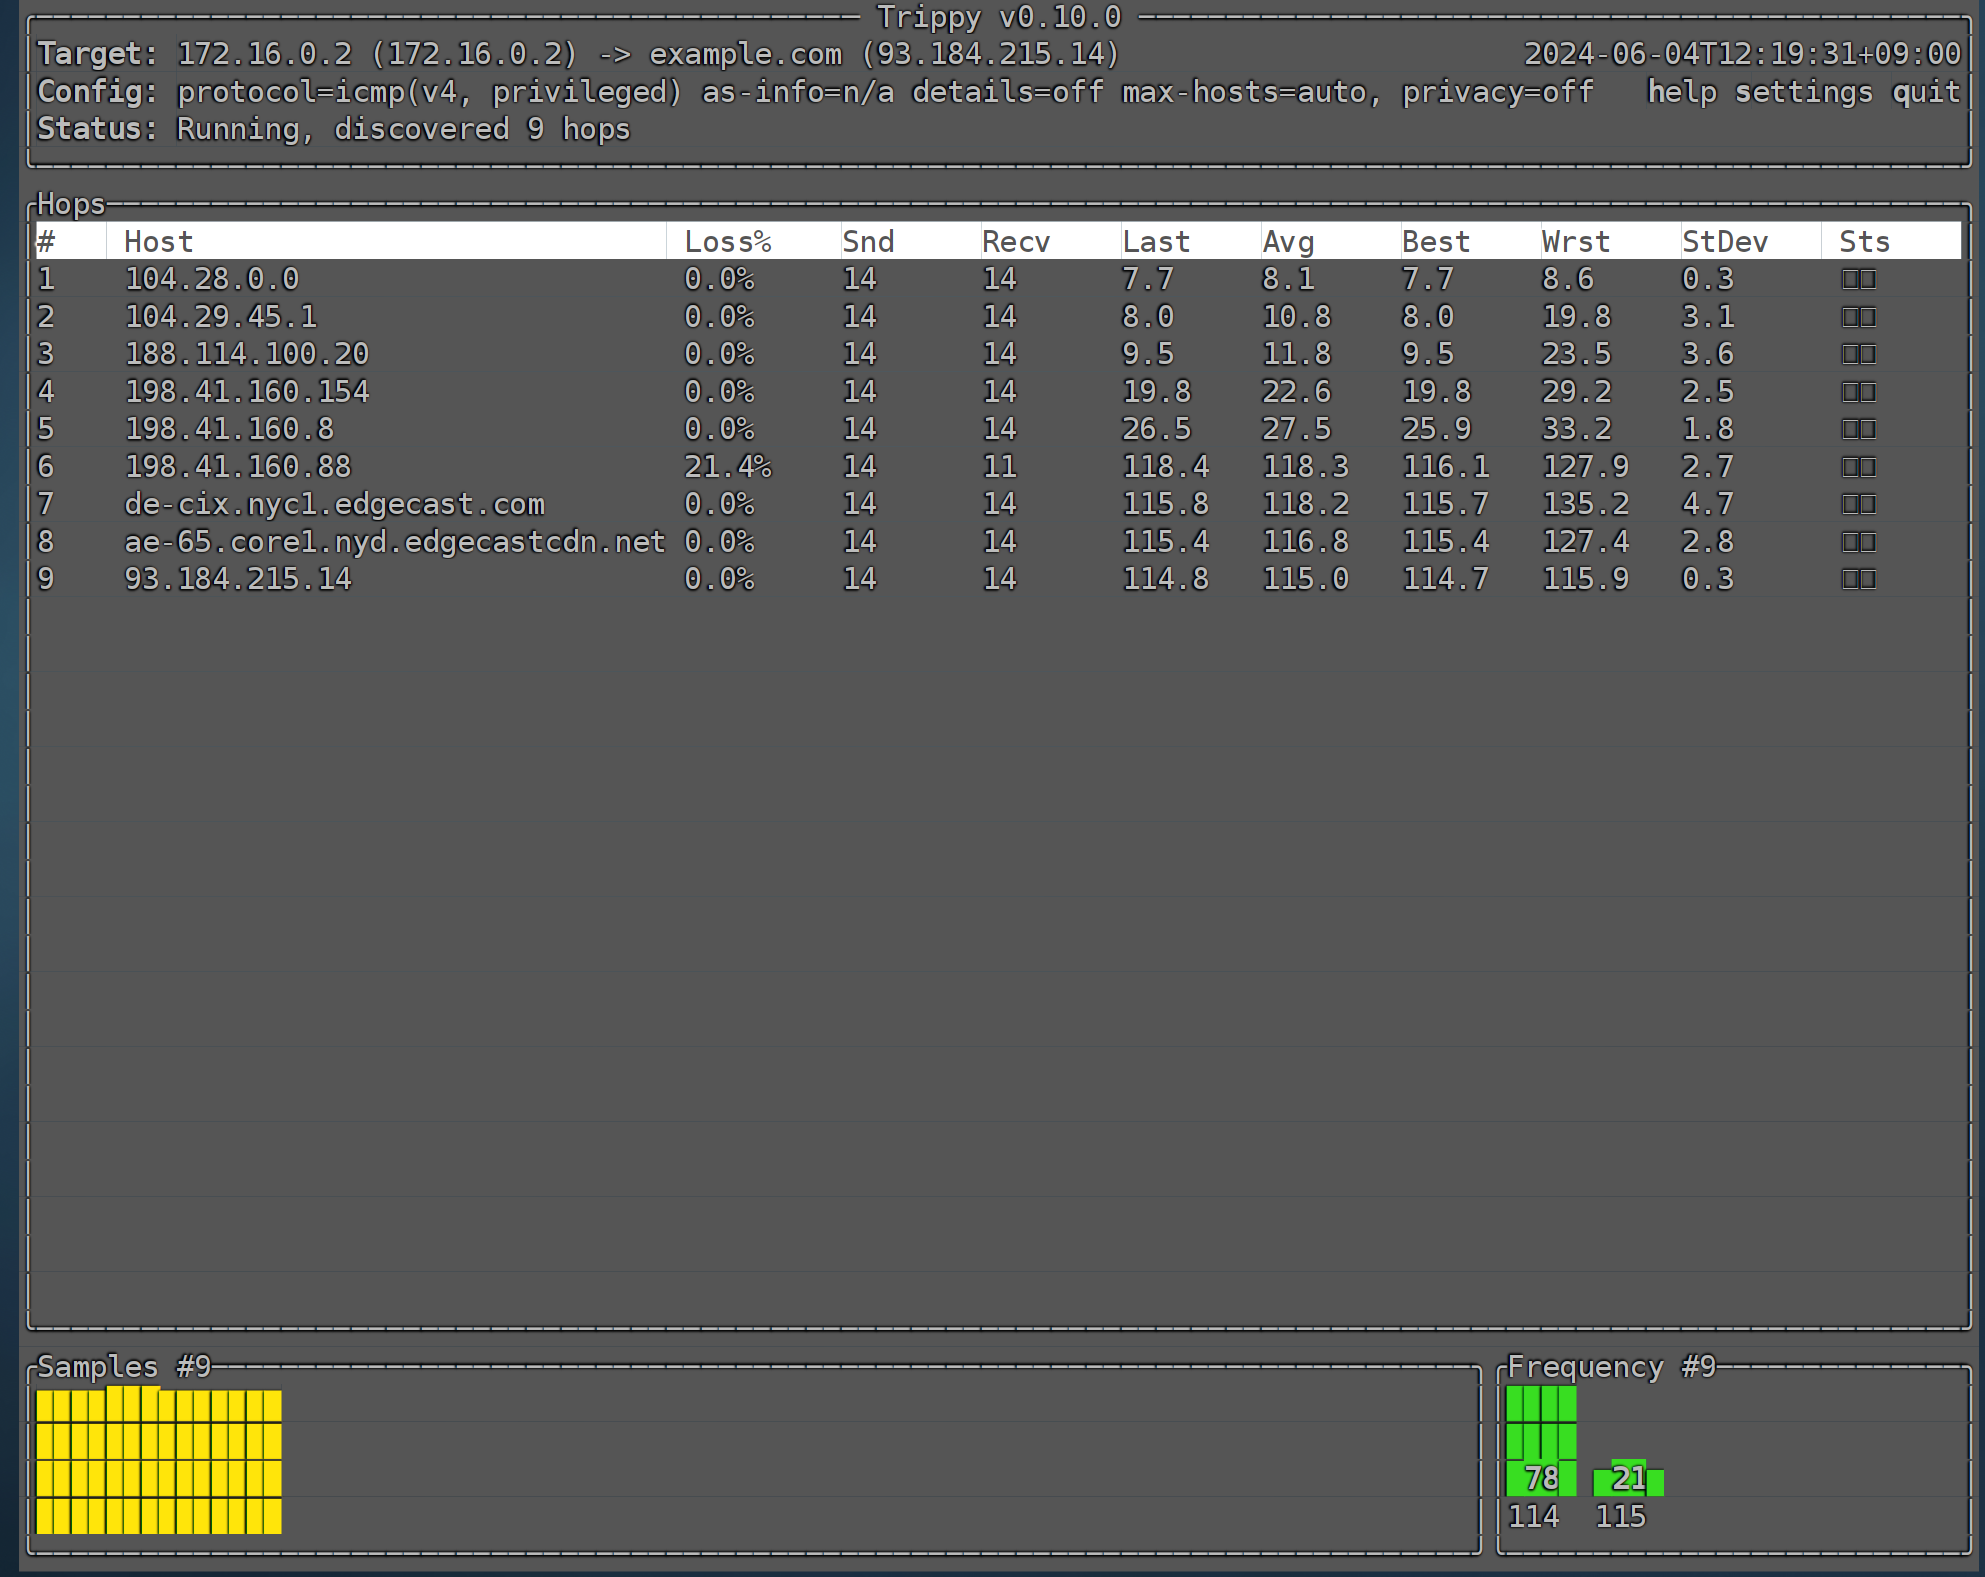This screenshot has height=1577, width=1985.
Task: Open the help menu
Action: coord(1681,92)
